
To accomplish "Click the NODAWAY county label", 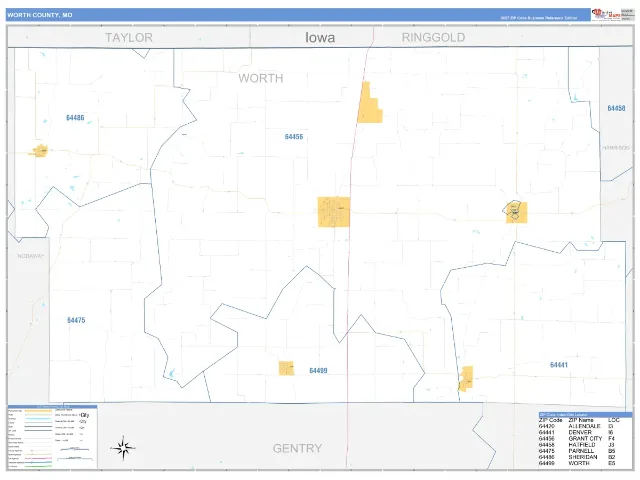I will tap(31, 256).
